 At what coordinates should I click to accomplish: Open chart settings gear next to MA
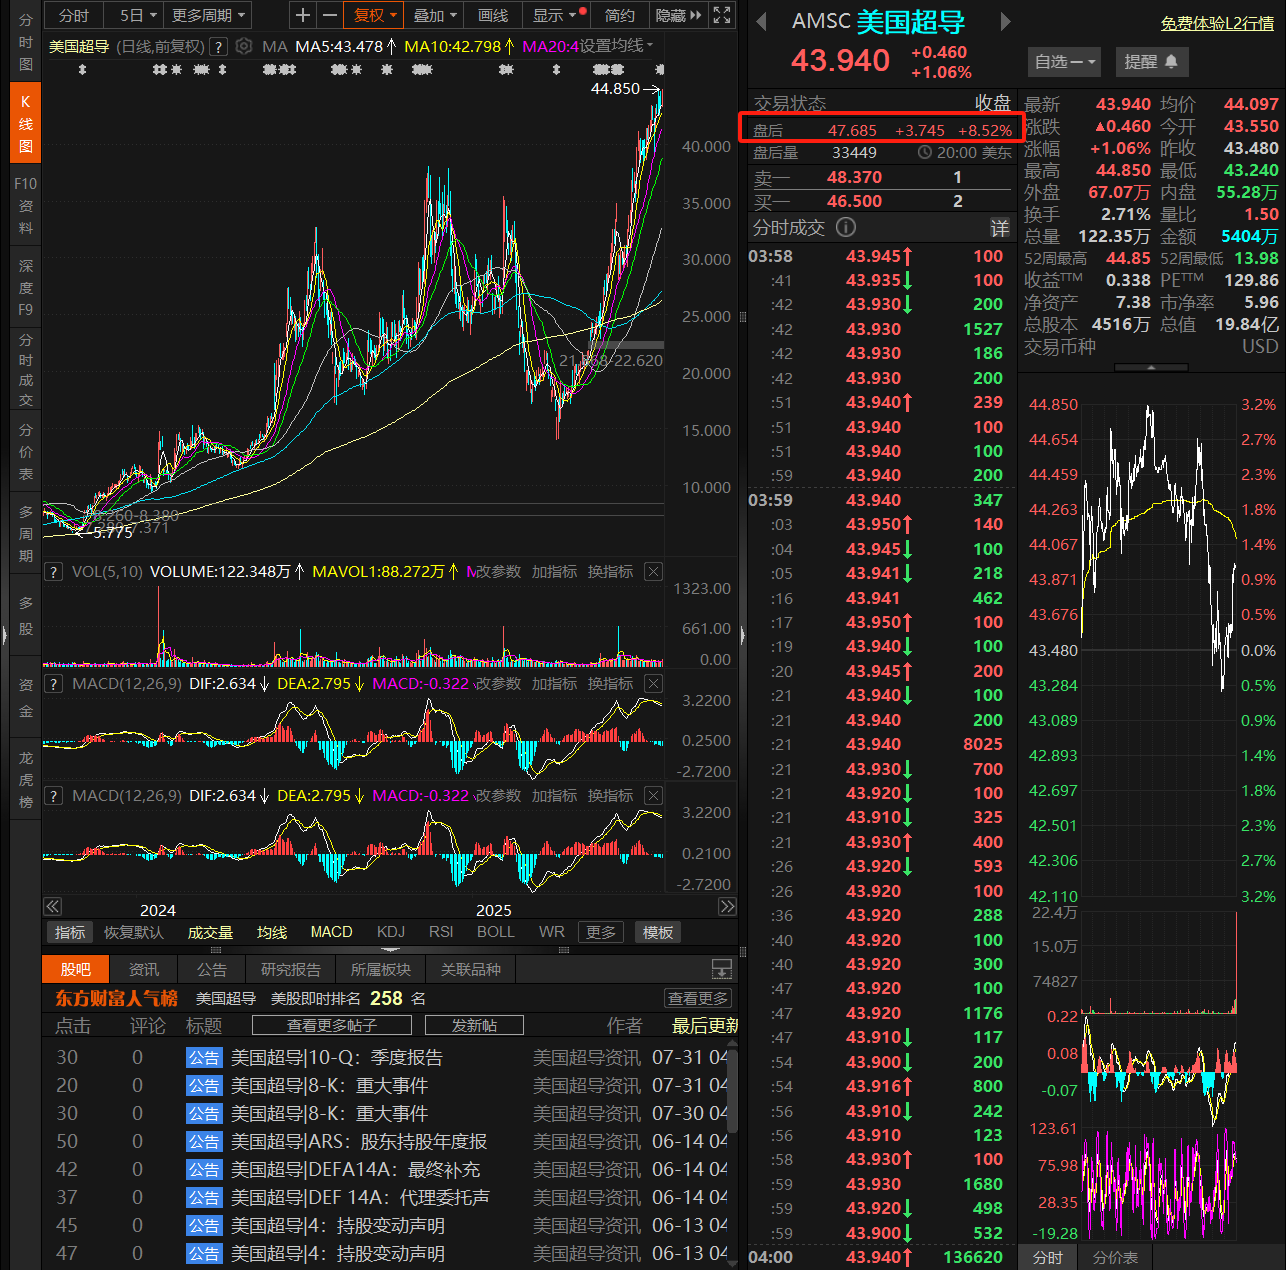click(244, 46)
